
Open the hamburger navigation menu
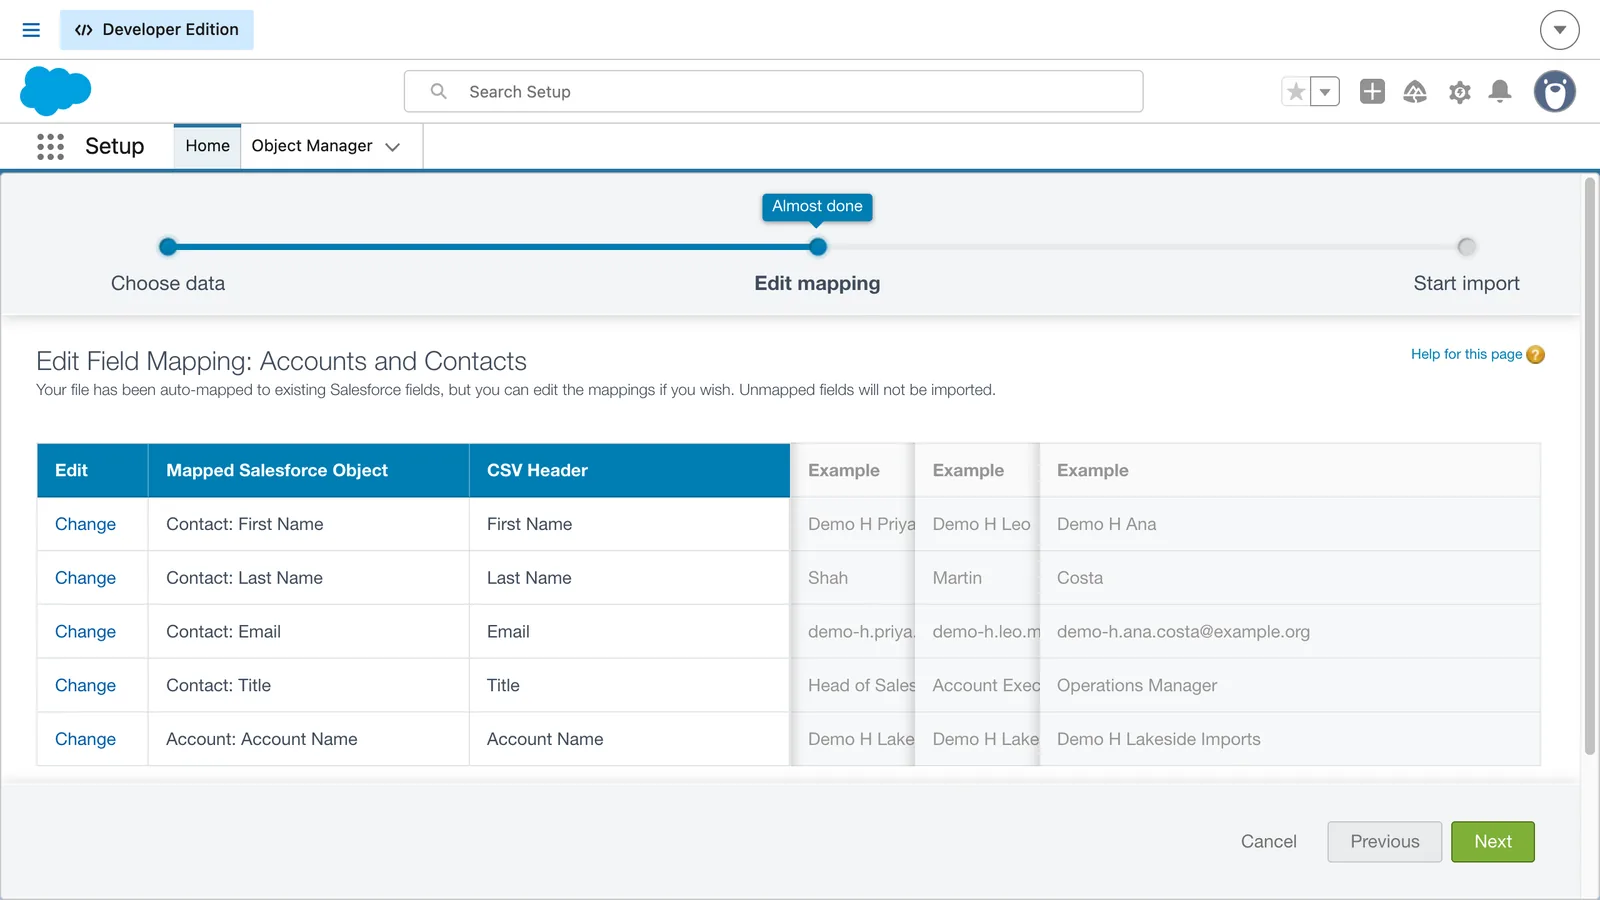(x=31, y=30)
